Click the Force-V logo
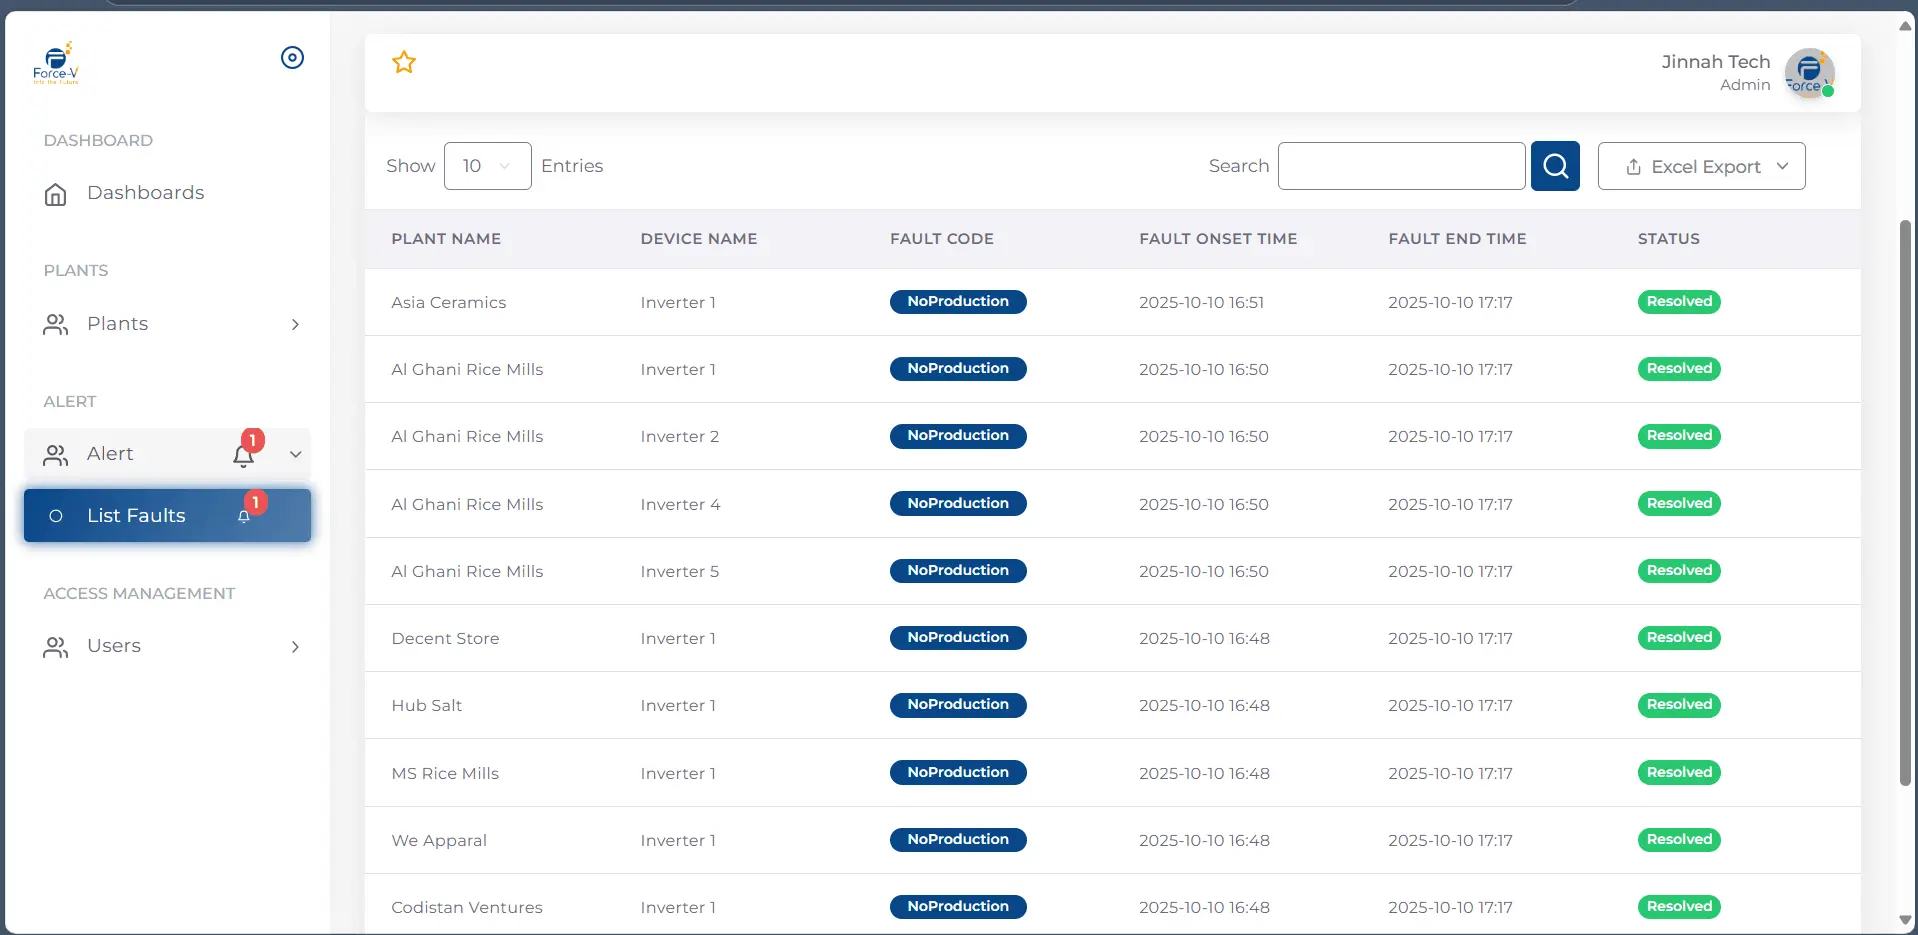 [56, 63]
